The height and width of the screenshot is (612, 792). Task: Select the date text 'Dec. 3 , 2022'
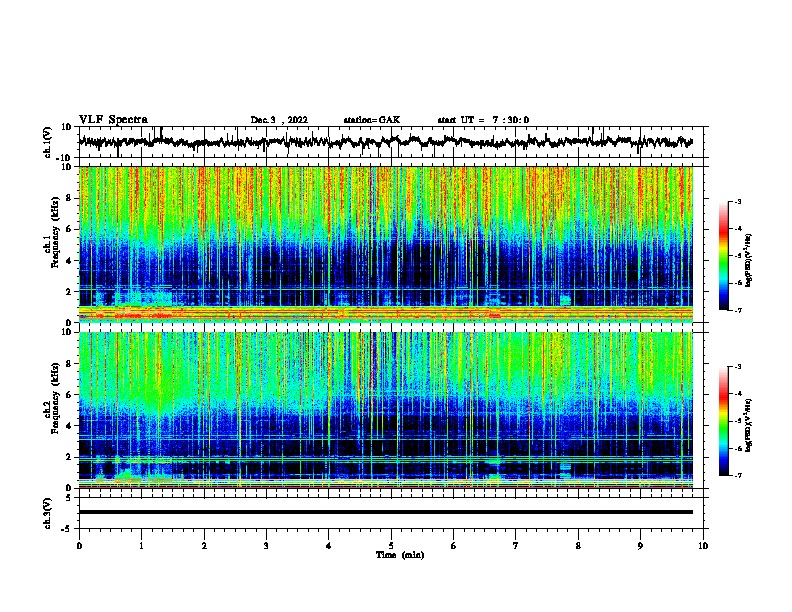click(x=279, y=120)
